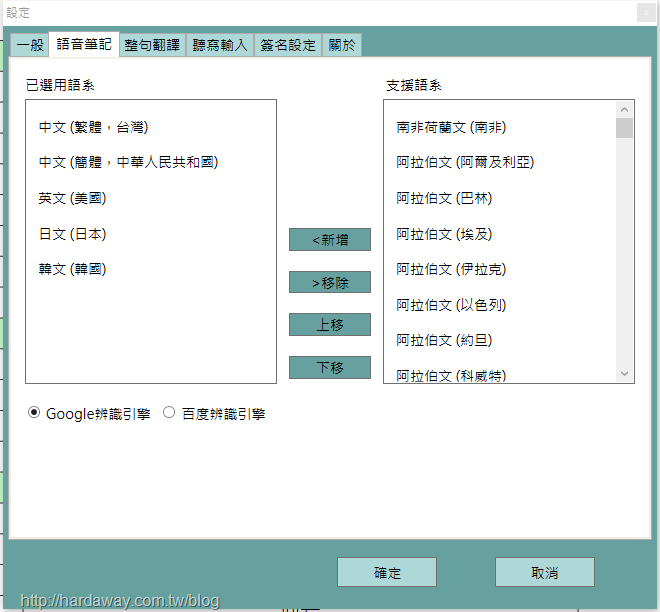Cancel with the 取消 button
Screen dimensions: 660x612
click(x=545, y=572)
